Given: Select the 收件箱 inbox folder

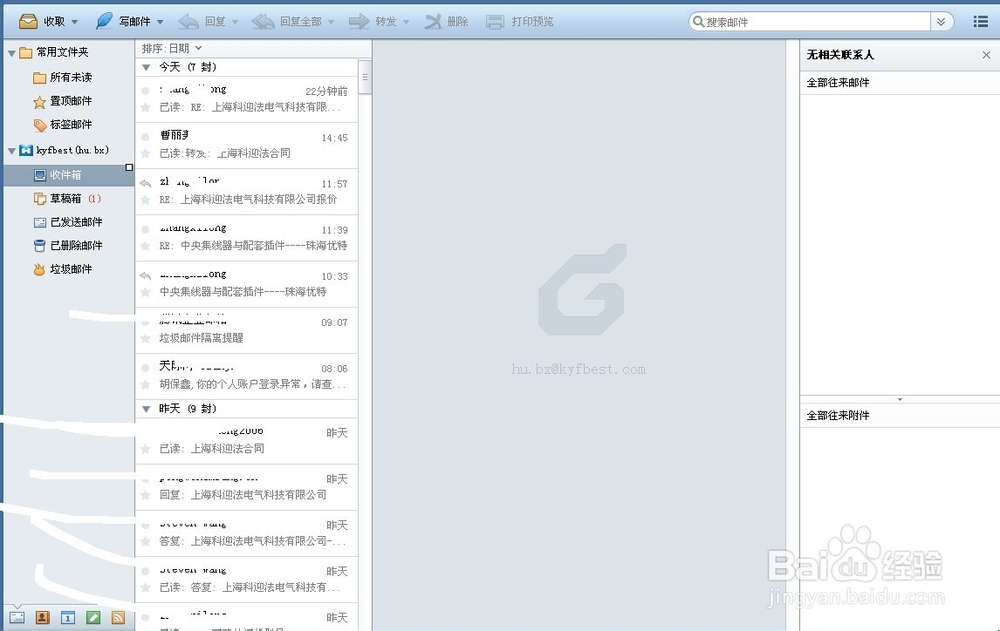Looking at the screenshot, I should tap(68, 175).
